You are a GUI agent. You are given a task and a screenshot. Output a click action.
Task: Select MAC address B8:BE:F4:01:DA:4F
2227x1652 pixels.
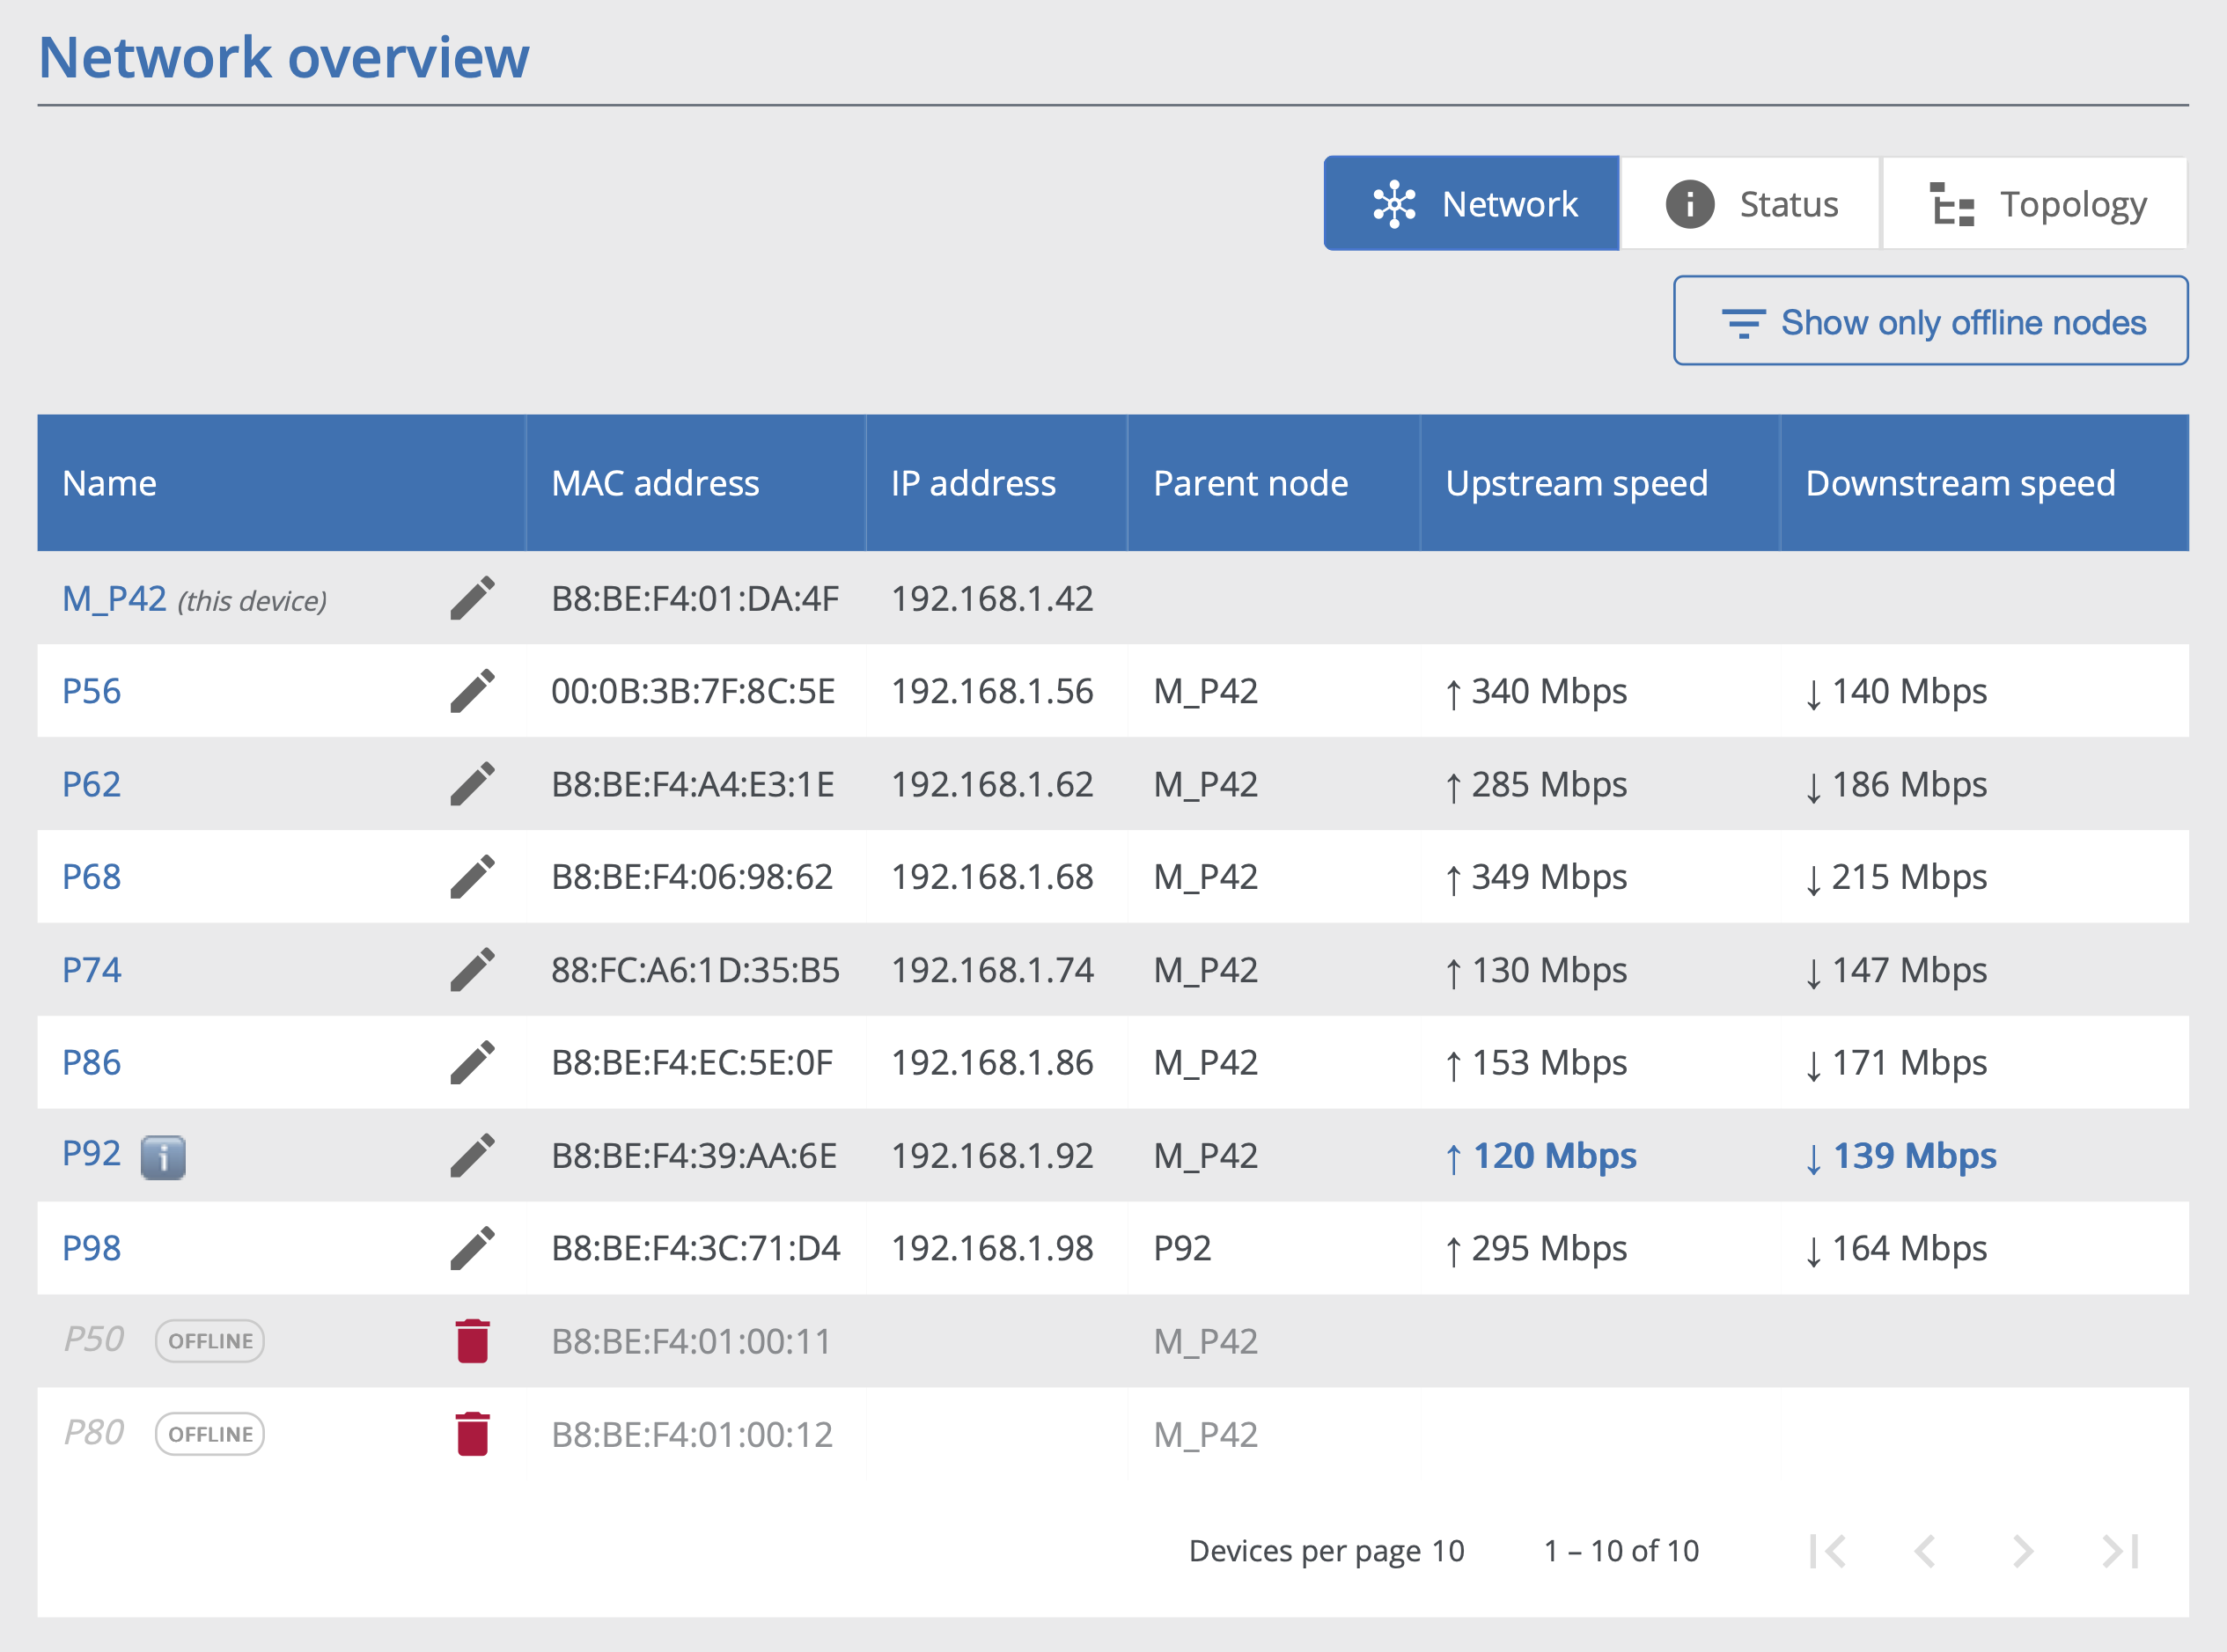tap(695, 598)
